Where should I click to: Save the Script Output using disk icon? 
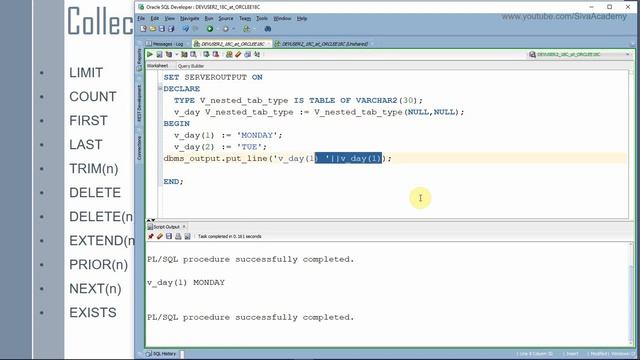point(169,236)
